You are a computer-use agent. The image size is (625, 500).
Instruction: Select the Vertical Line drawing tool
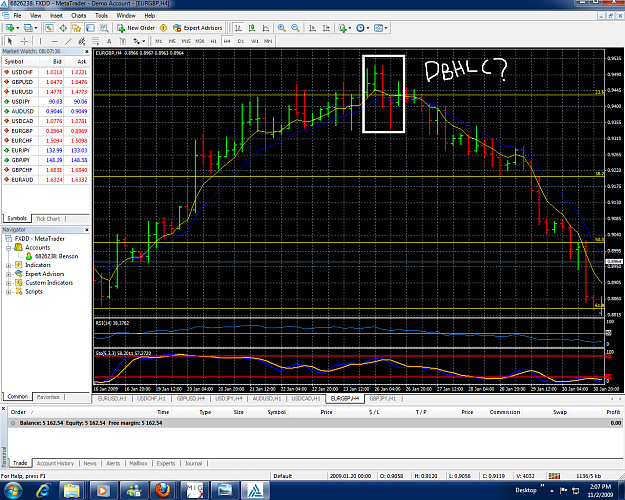40,41
